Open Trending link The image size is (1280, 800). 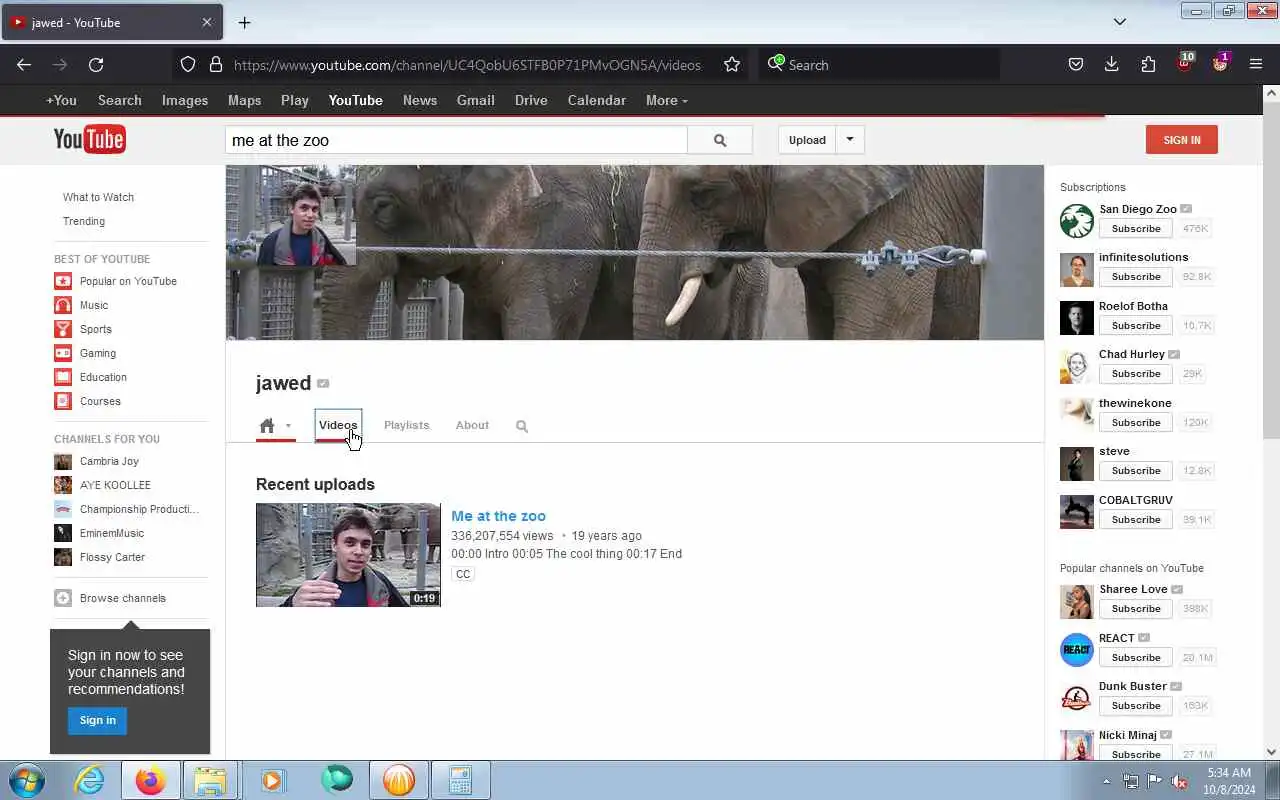[x=84, y=221]
